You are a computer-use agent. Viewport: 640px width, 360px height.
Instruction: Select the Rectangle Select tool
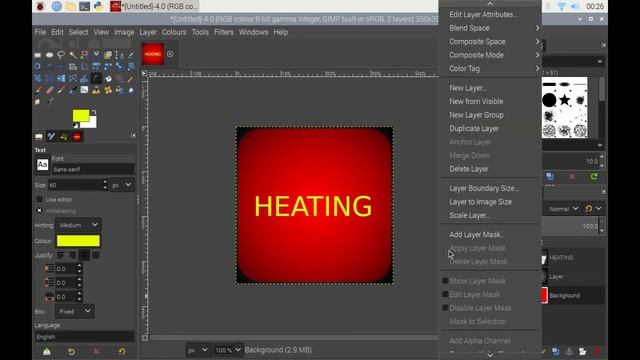pyautogui.click(x=38, y=55)
